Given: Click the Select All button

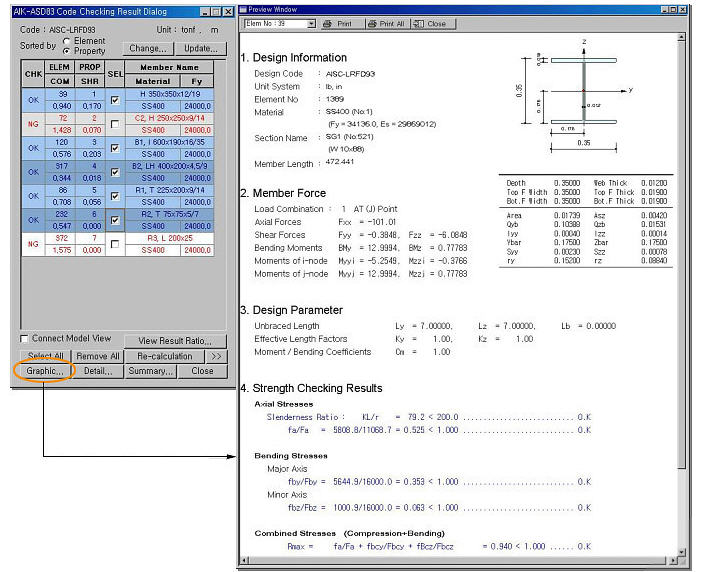Looking at the screenshot, I should [x=46, y=356].
